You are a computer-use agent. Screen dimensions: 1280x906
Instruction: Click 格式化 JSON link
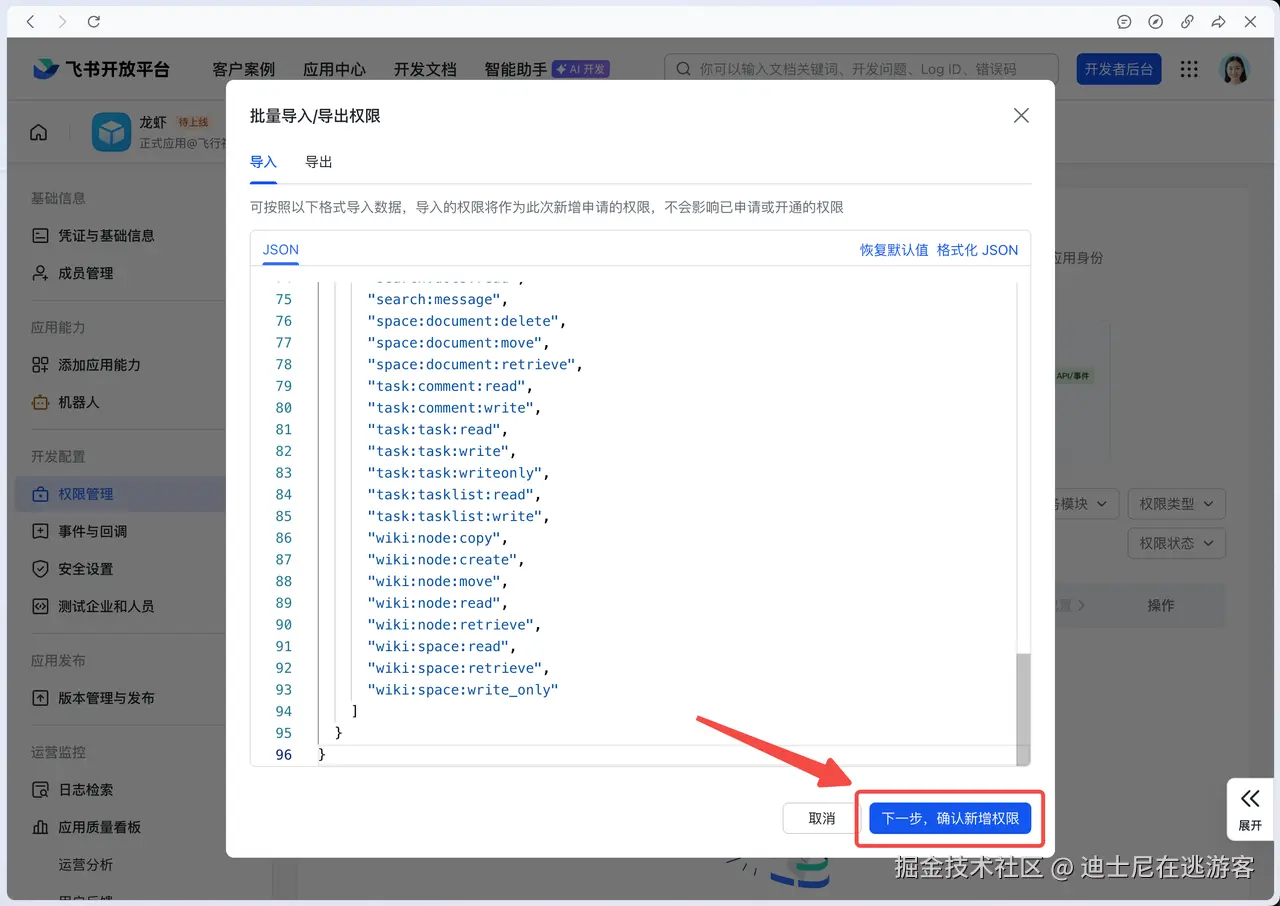pyautogui.click(x=978, y=250)
